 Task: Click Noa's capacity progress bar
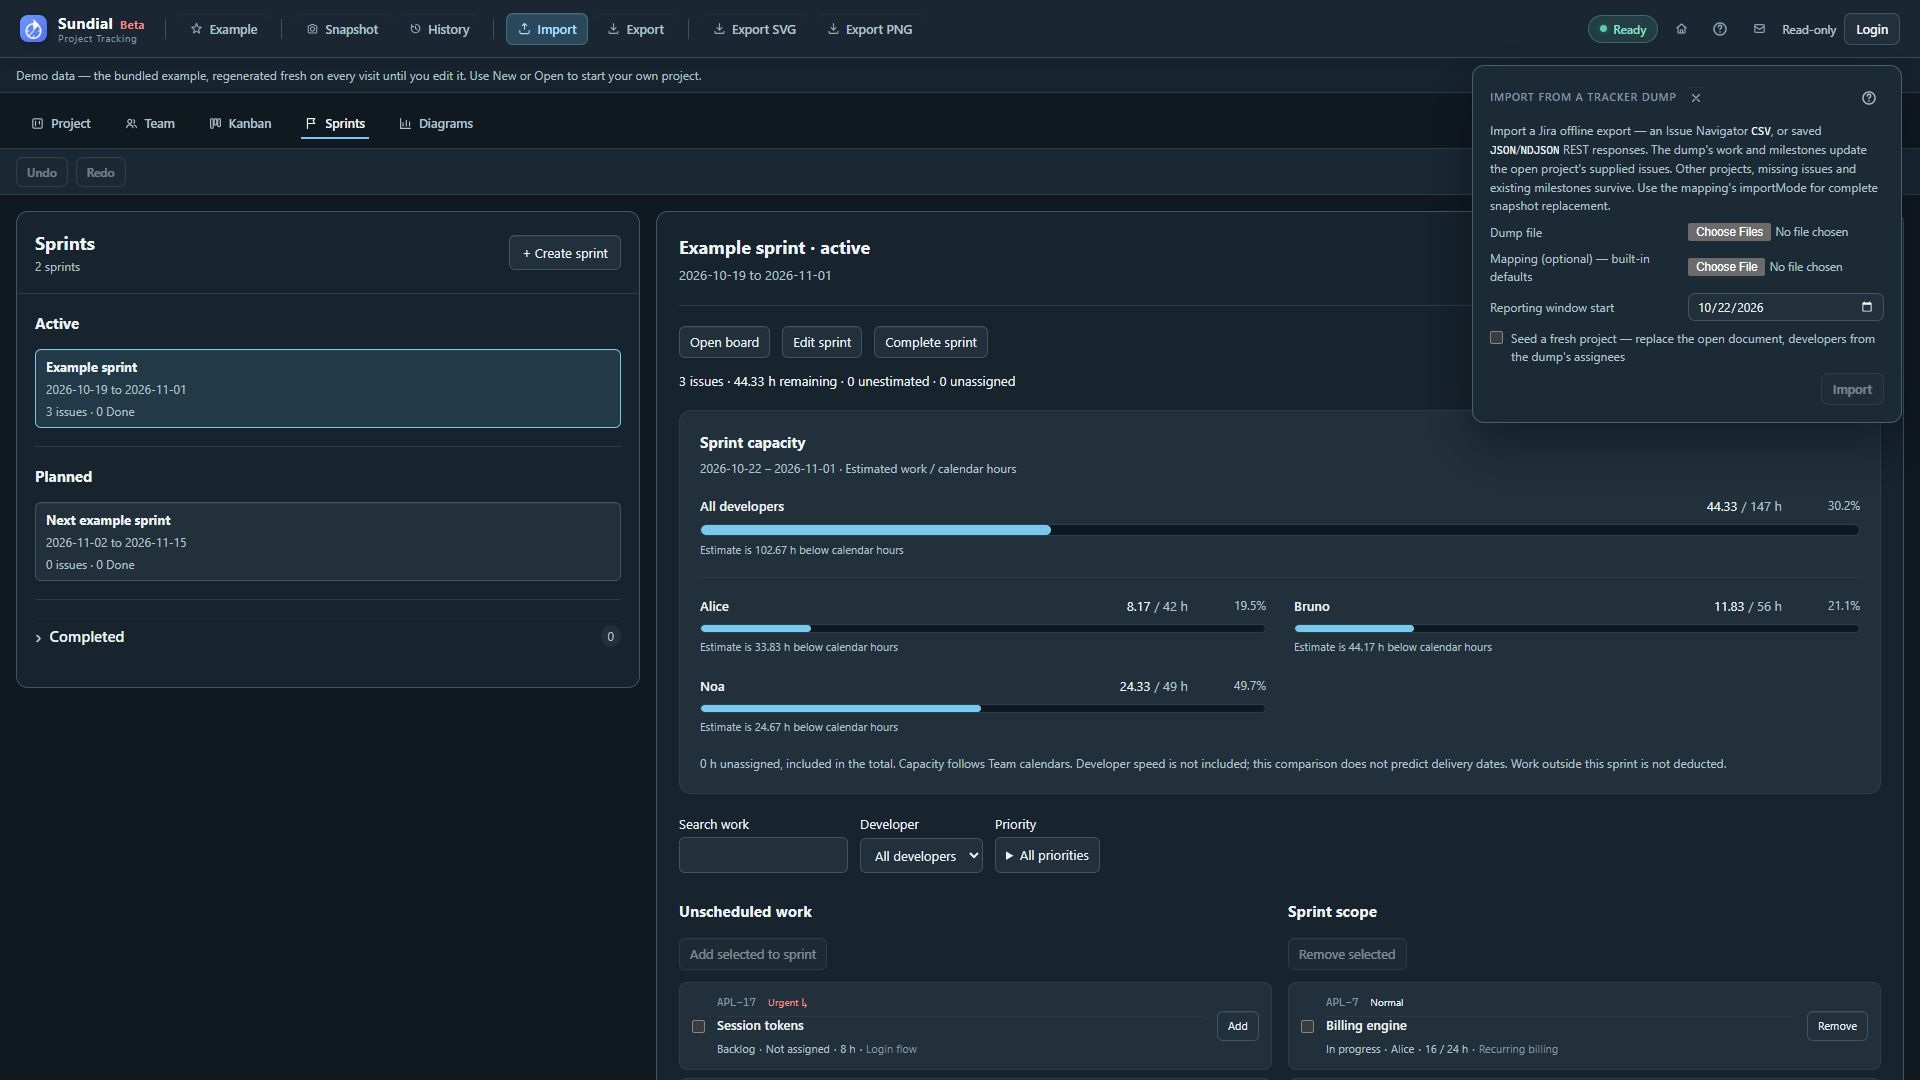pos(983,708)
